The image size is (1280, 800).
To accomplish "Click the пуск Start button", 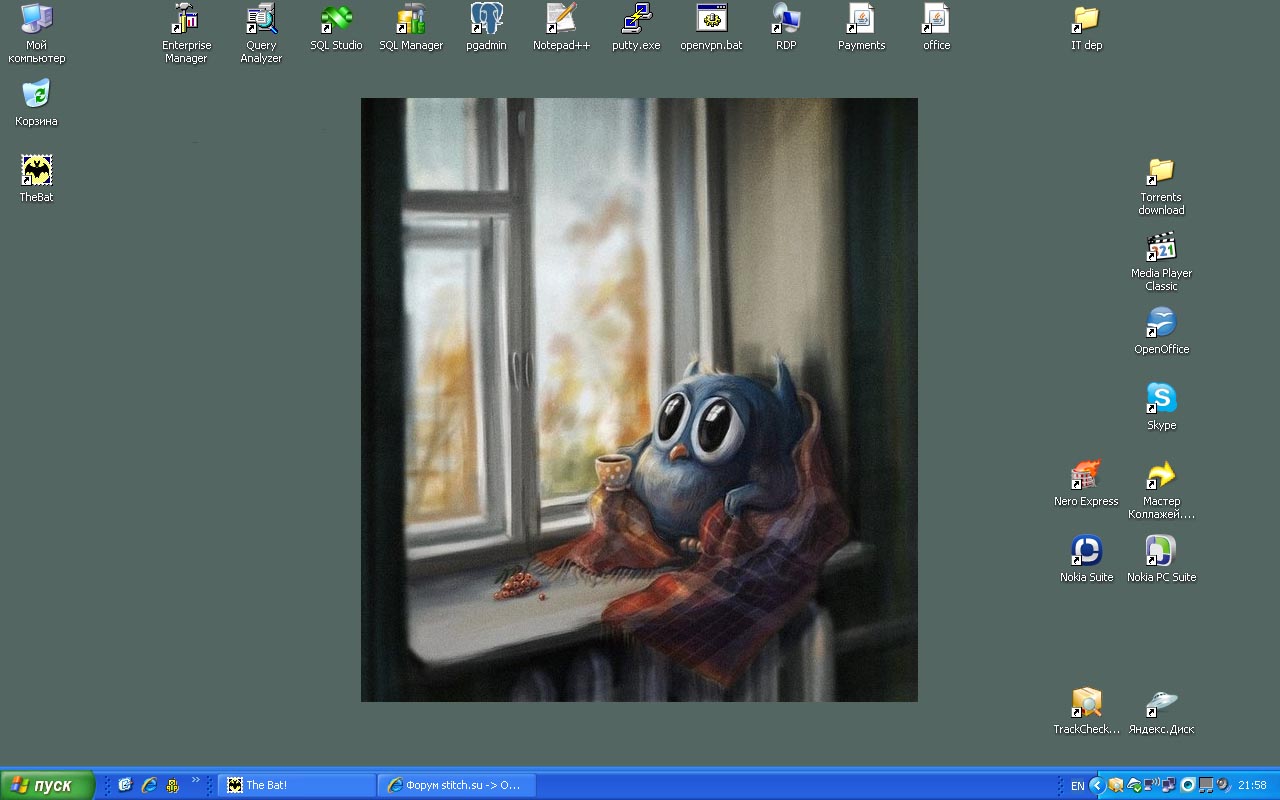I will [48, 785].
